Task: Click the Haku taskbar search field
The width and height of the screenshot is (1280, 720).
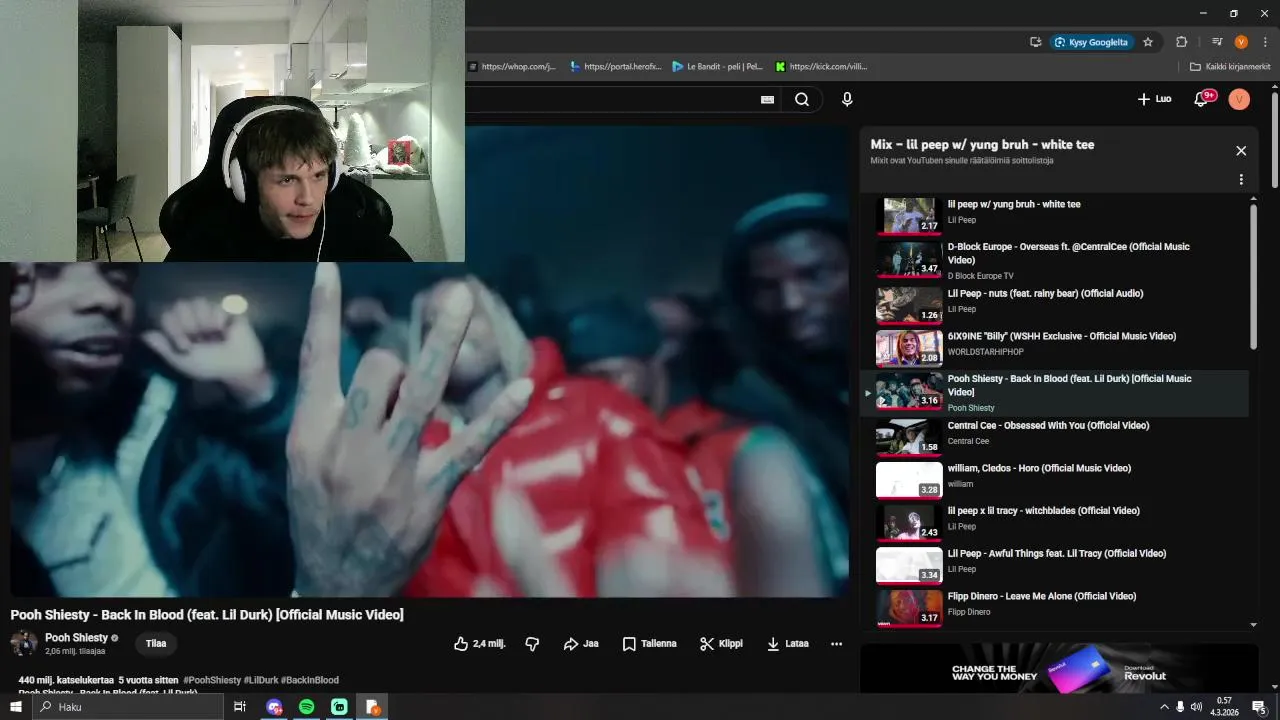Action: coord(128,707)
